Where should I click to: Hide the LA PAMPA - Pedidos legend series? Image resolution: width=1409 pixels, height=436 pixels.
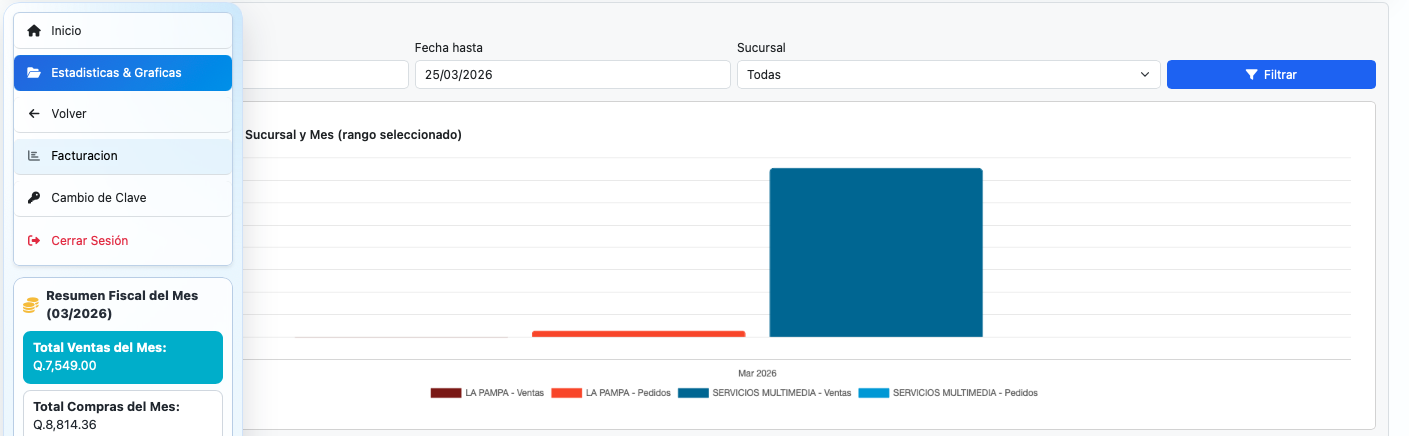tap(565, 393)
